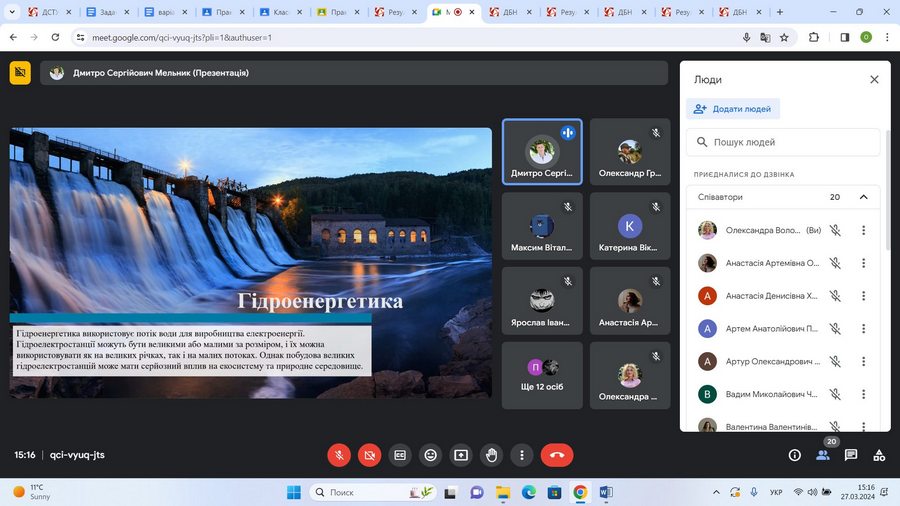Image resolution: width=900 pixels, height=506 pixels.
Task: Open the Activities panel icon
Action: pos(879,455)
